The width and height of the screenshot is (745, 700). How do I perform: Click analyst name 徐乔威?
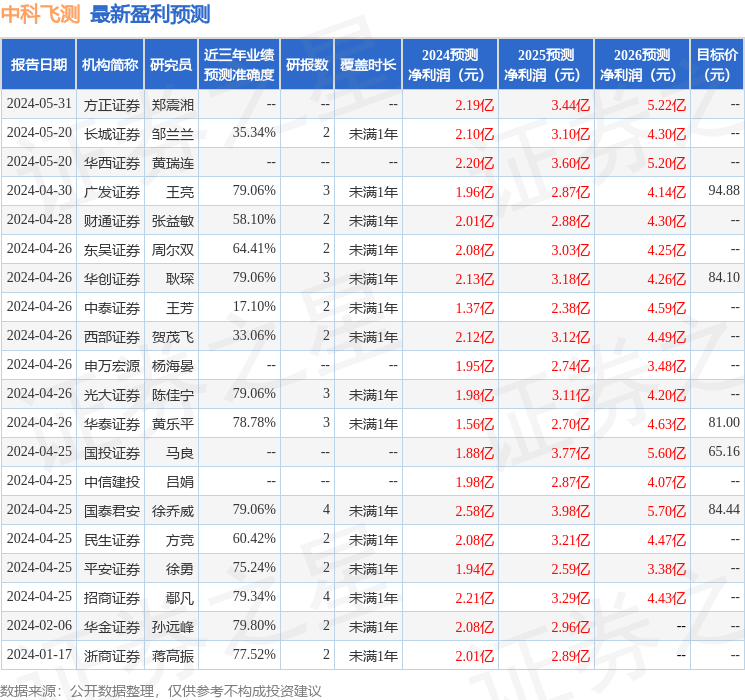(172, 511)
